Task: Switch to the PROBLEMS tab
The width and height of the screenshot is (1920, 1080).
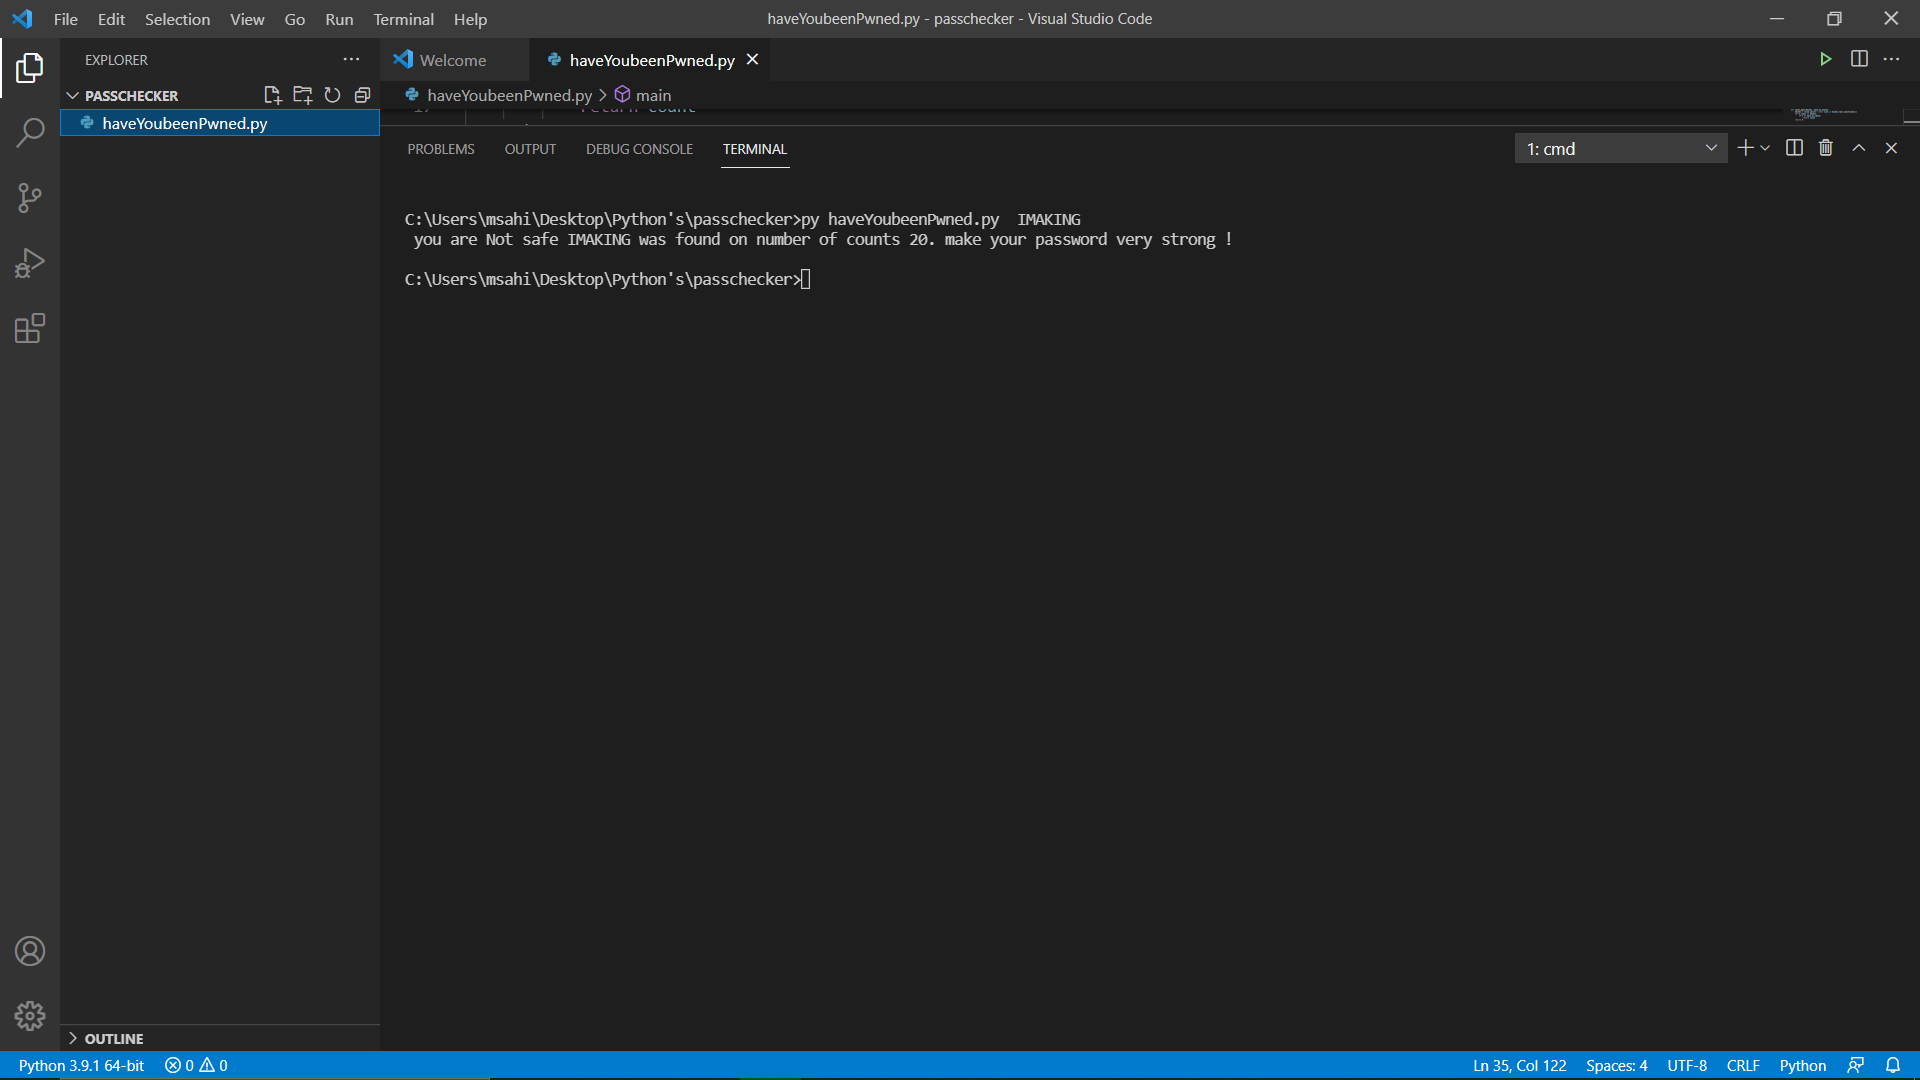Action: click(x=440, y=148)
